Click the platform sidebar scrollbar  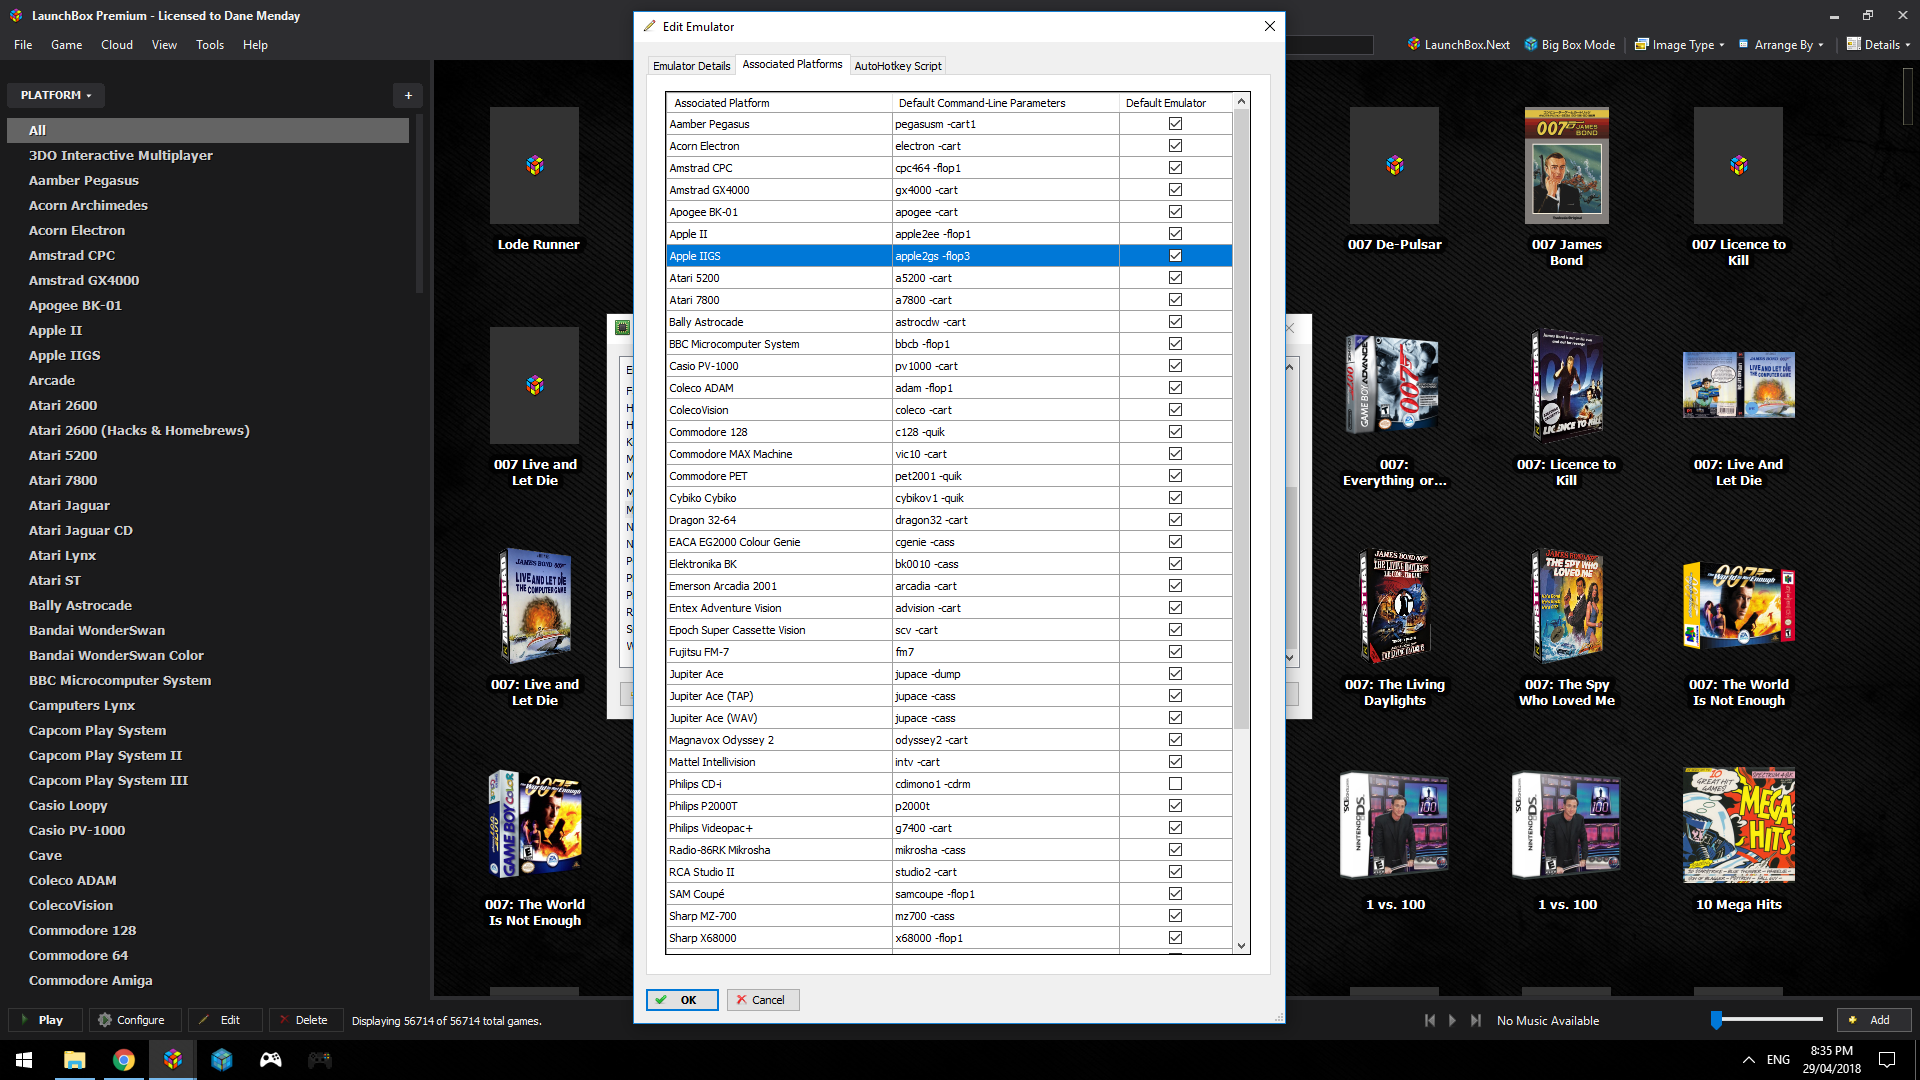pos(419,205)
